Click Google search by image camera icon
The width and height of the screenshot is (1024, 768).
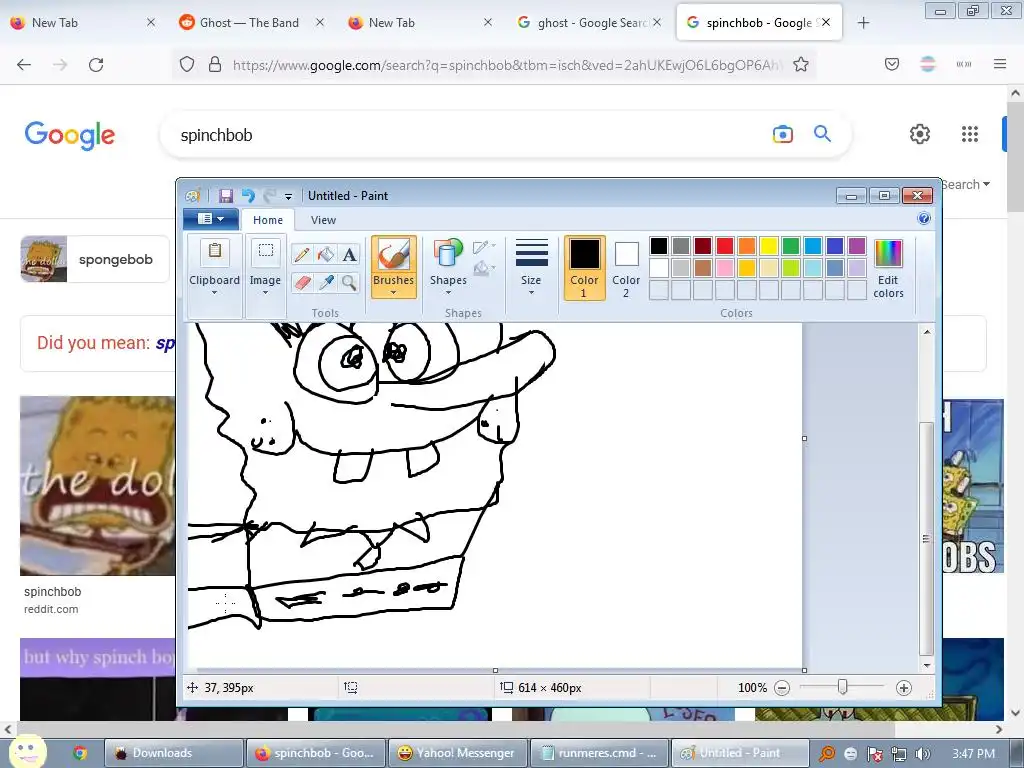click(x=782, y=135)
